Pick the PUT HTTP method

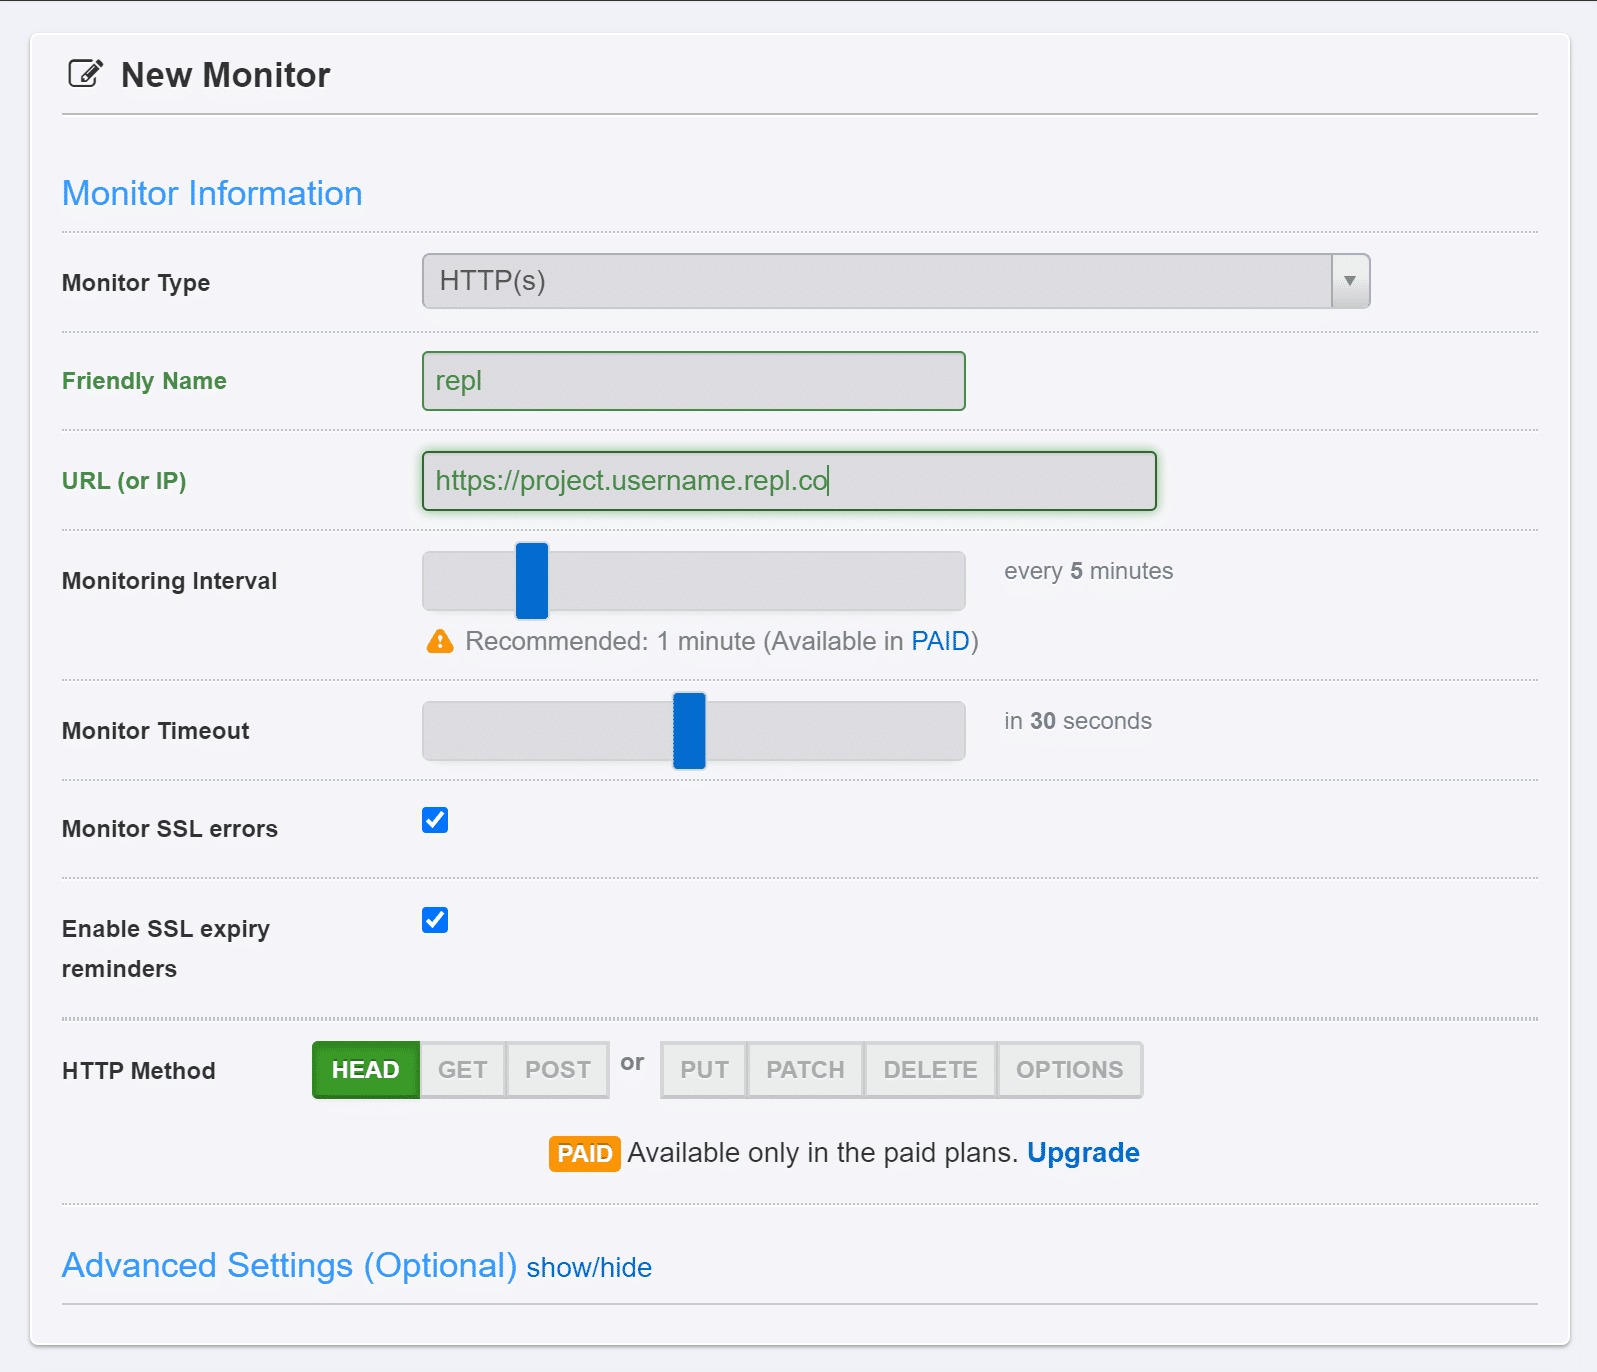(x=704, y=1070)
